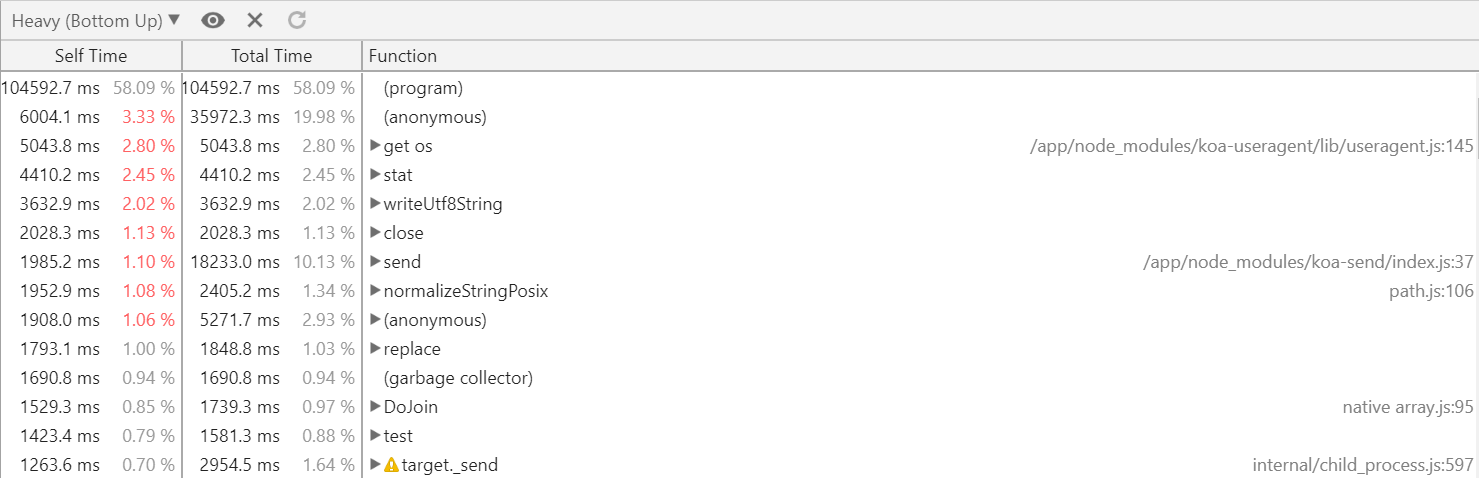The width and height of the screenshot is (1479, 478).
Task: Open the useragent.js:145 source link
Action: (x=1252, y=146)
